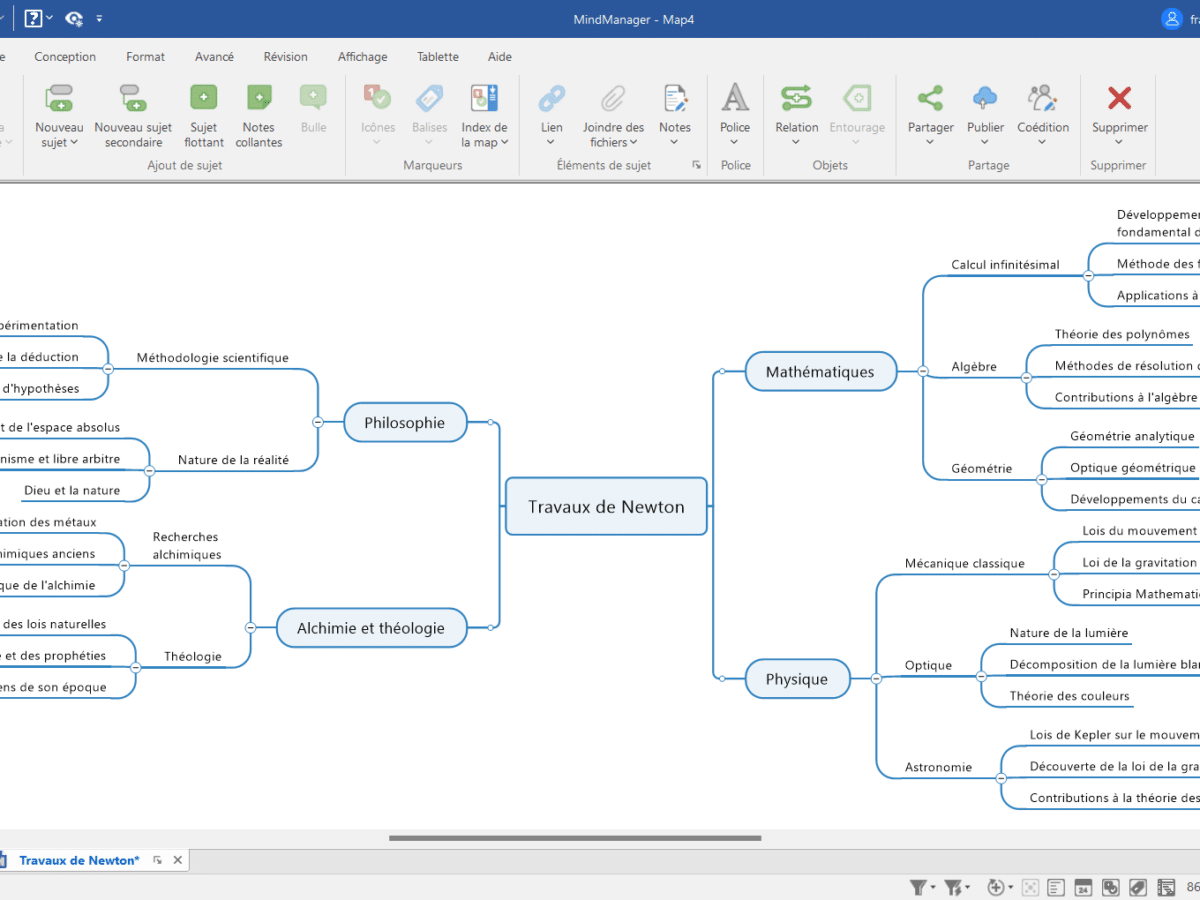
Task: Select the Mathématiques topic node
Action: (x=820, y=372)
